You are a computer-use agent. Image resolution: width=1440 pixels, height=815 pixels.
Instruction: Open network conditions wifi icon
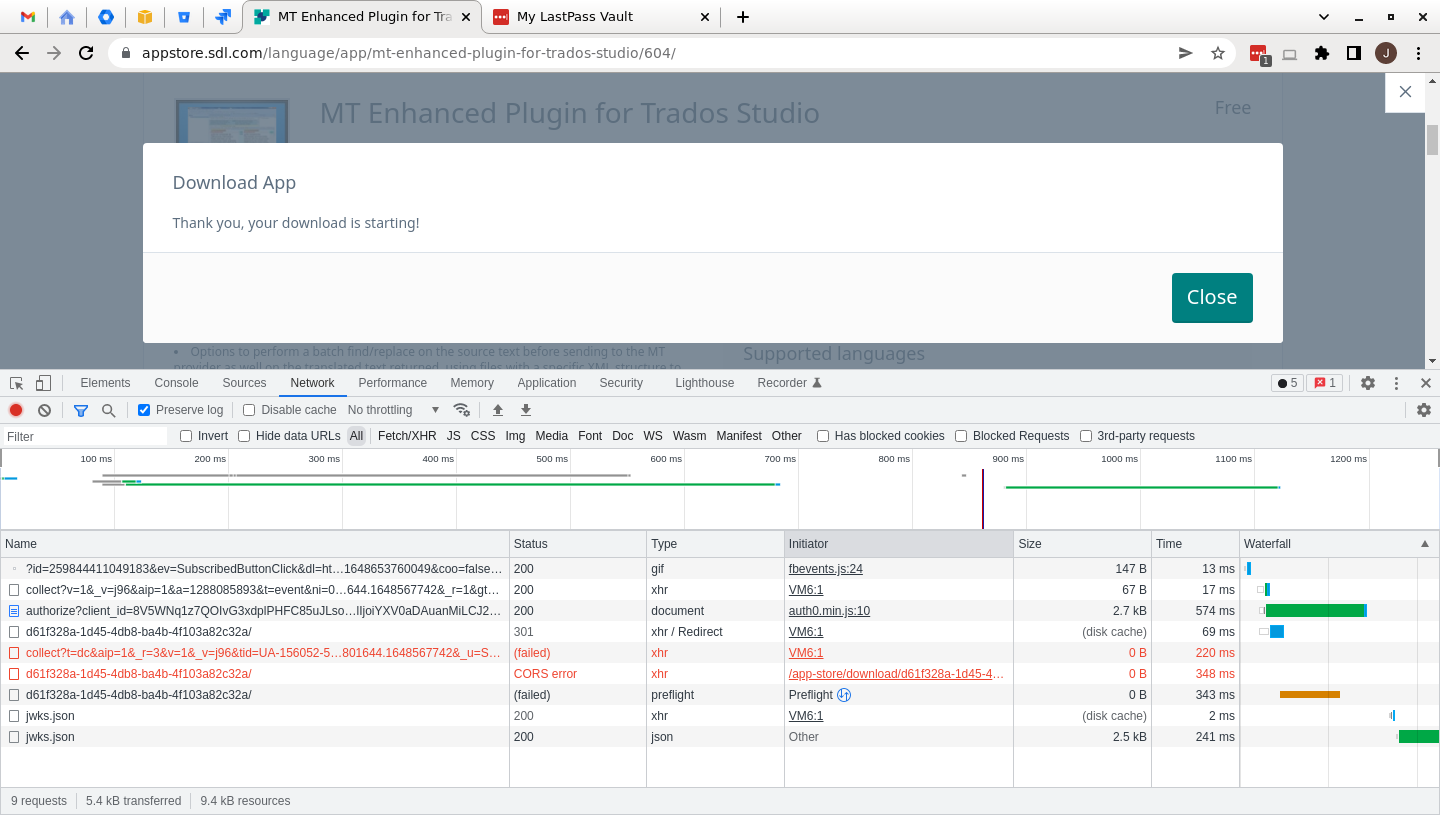[461, 410]
